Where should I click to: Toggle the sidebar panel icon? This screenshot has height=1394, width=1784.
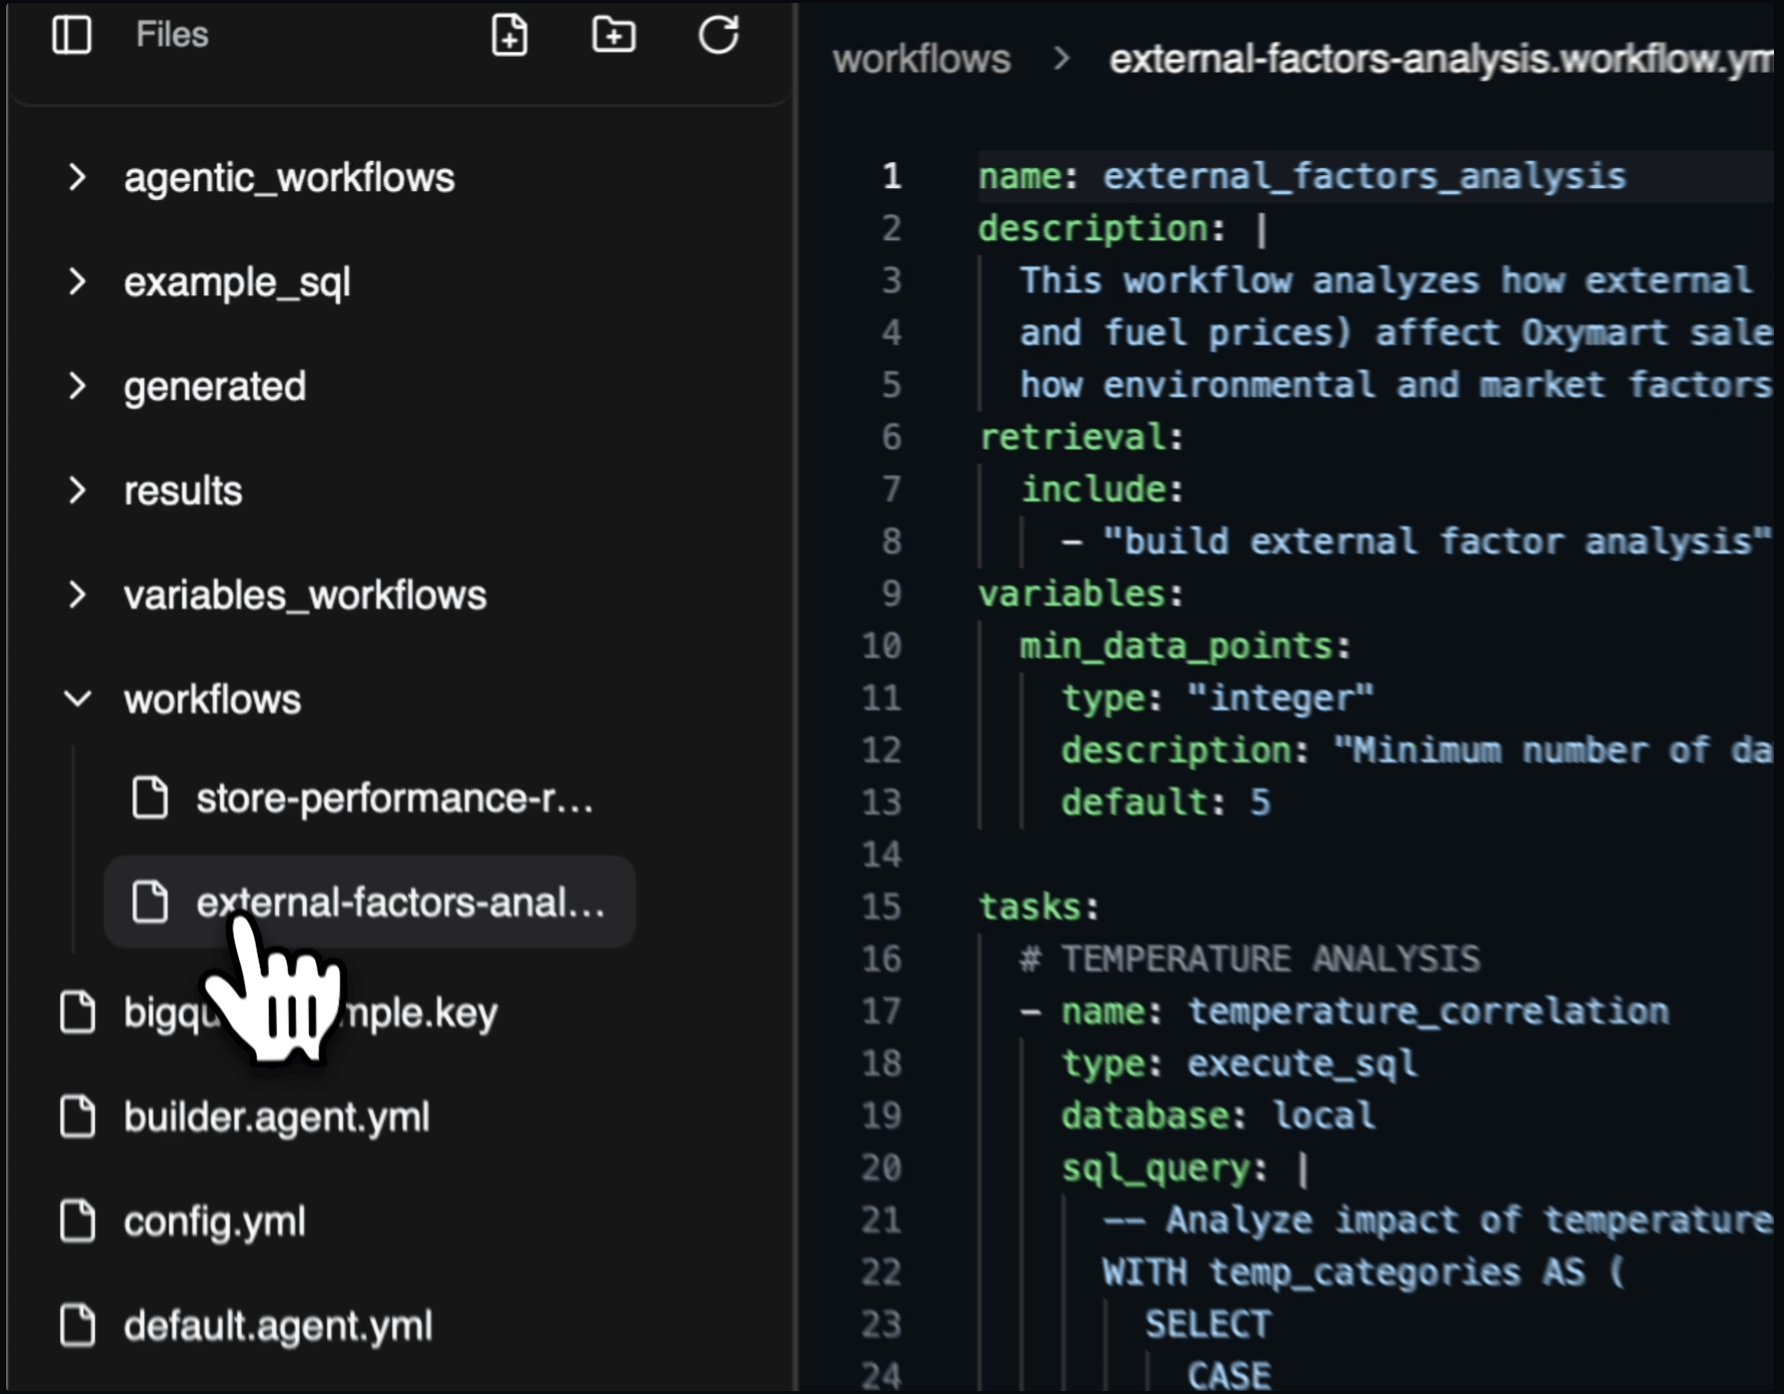tap(71, 35)
